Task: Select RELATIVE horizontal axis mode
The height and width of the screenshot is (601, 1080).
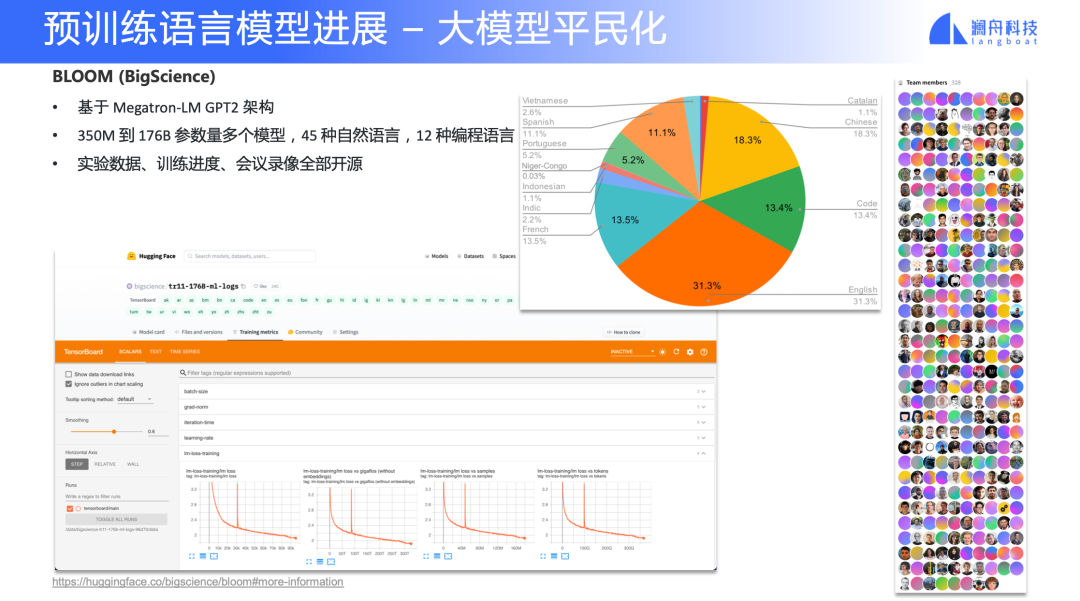Action: pos(105,464)
